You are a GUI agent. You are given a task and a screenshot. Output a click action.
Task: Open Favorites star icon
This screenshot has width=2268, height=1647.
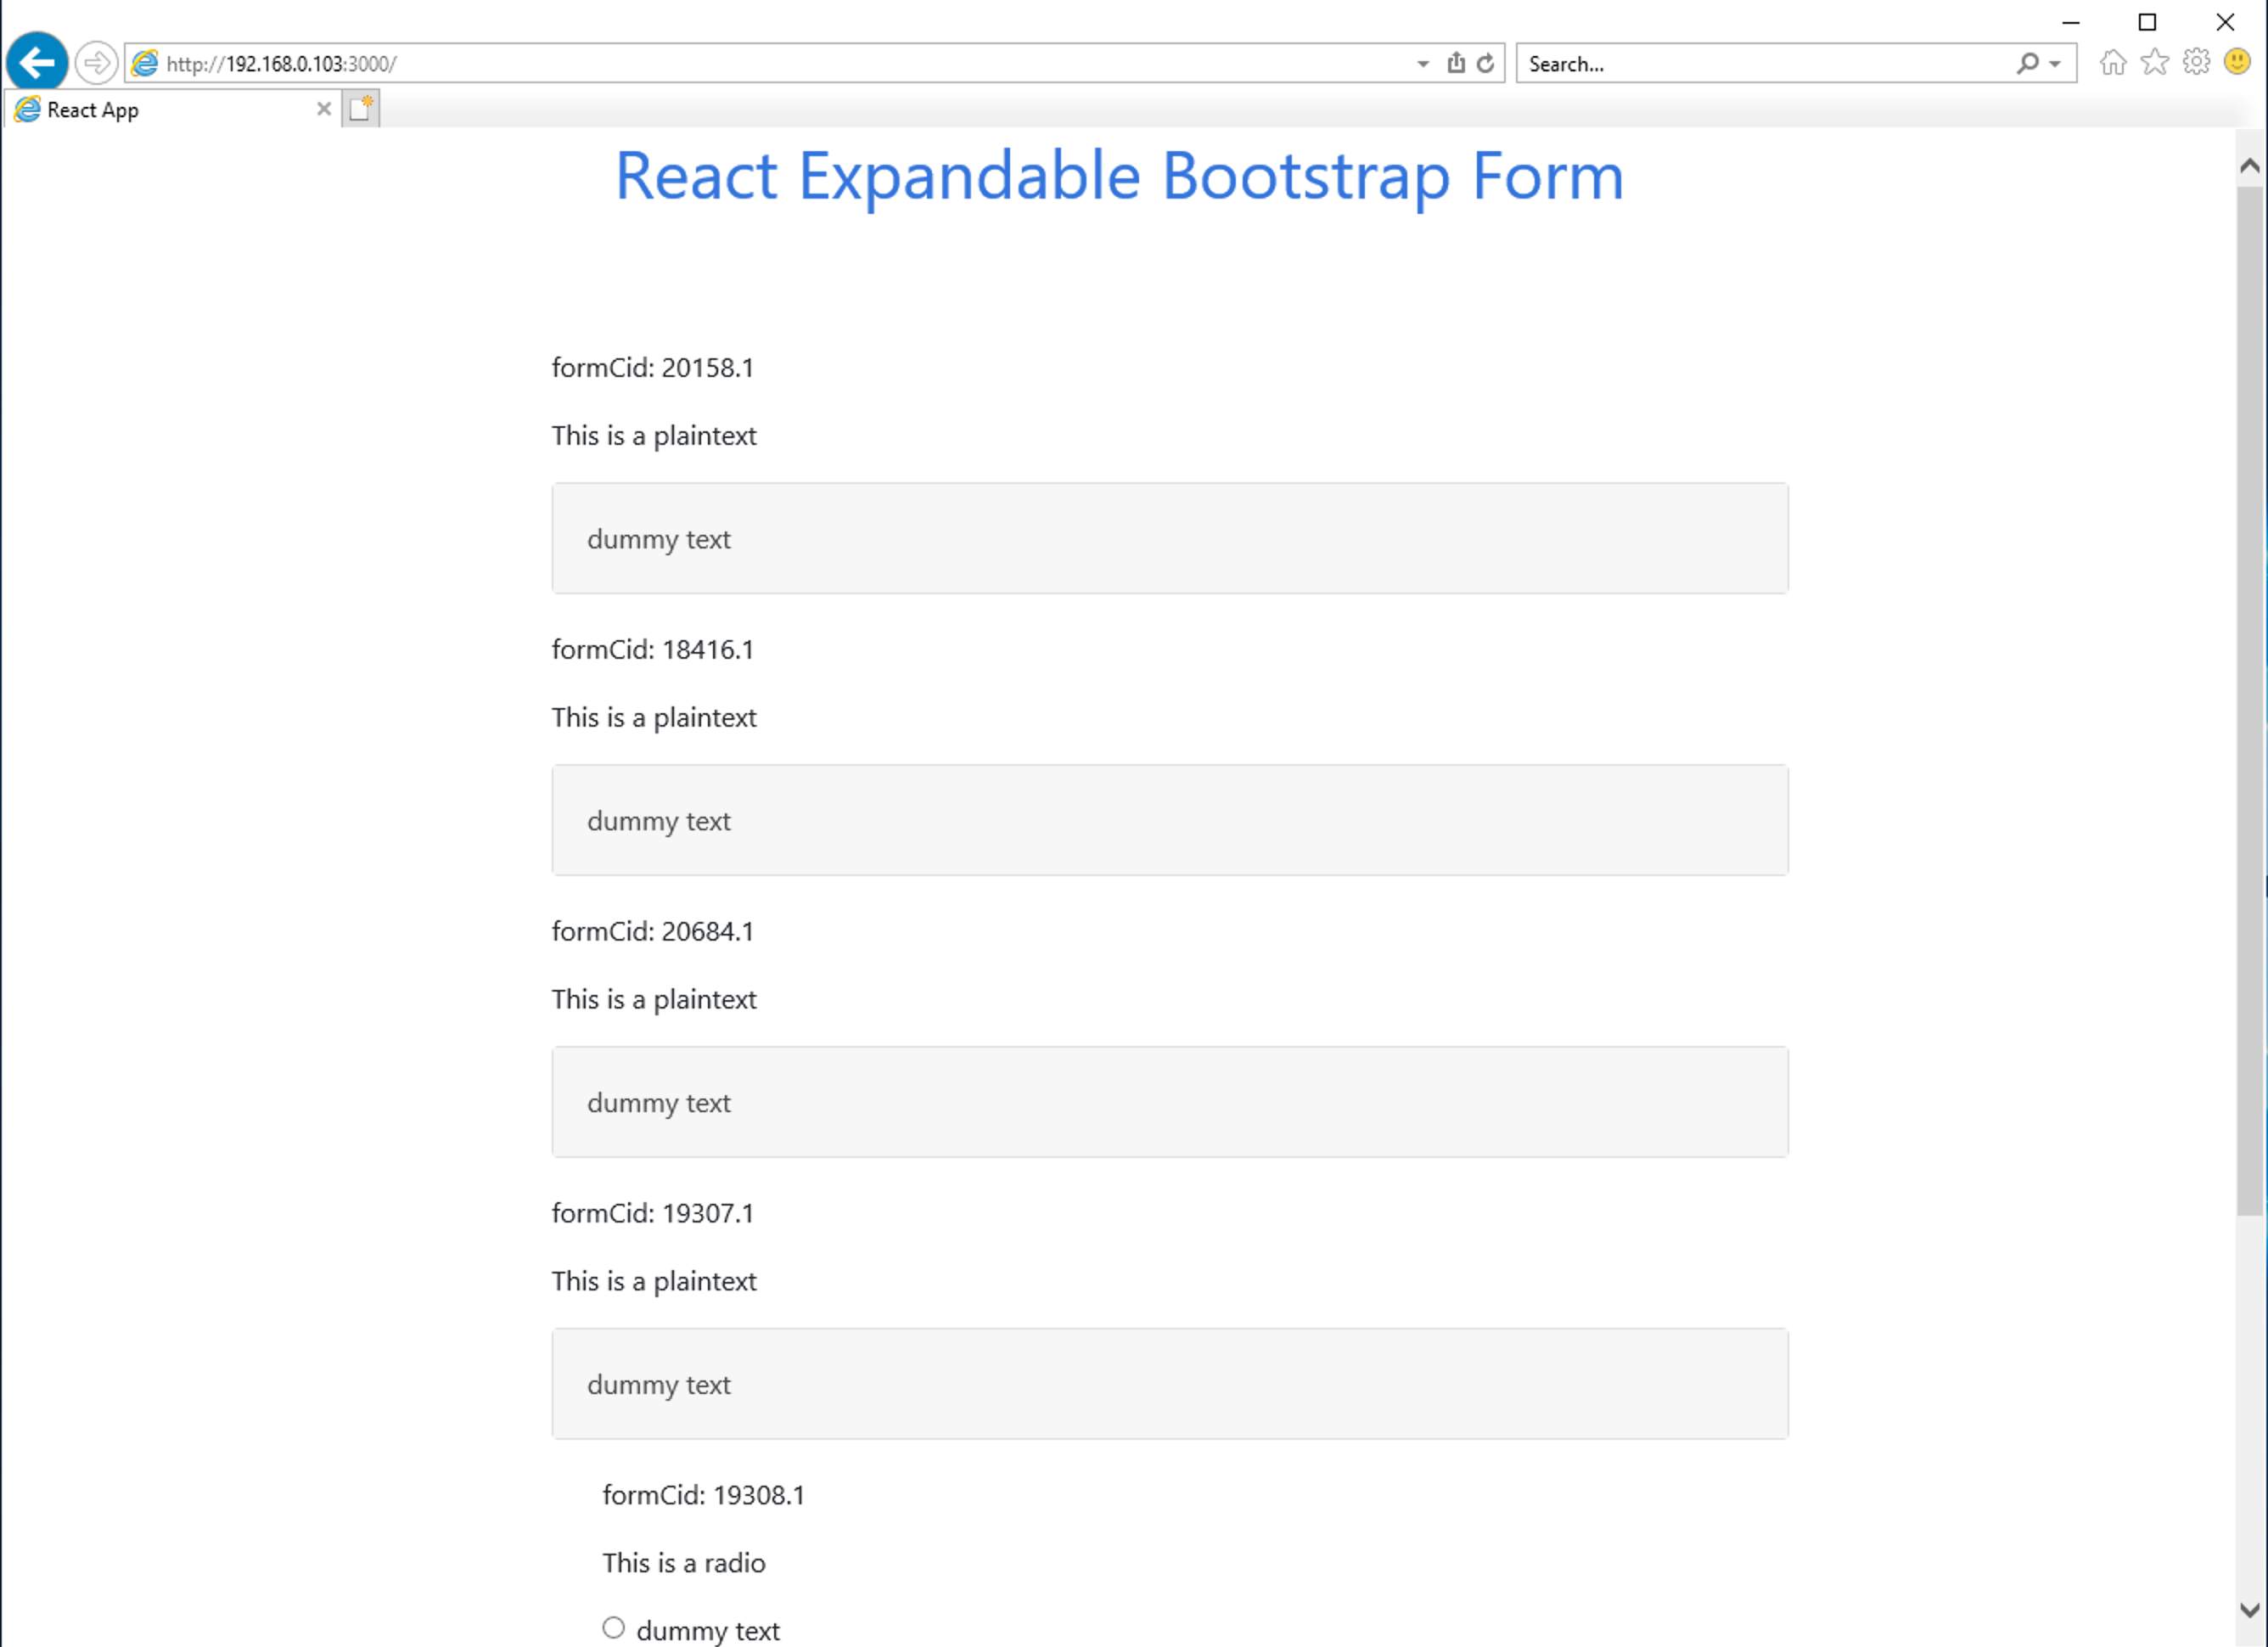tap(2154, 63)
